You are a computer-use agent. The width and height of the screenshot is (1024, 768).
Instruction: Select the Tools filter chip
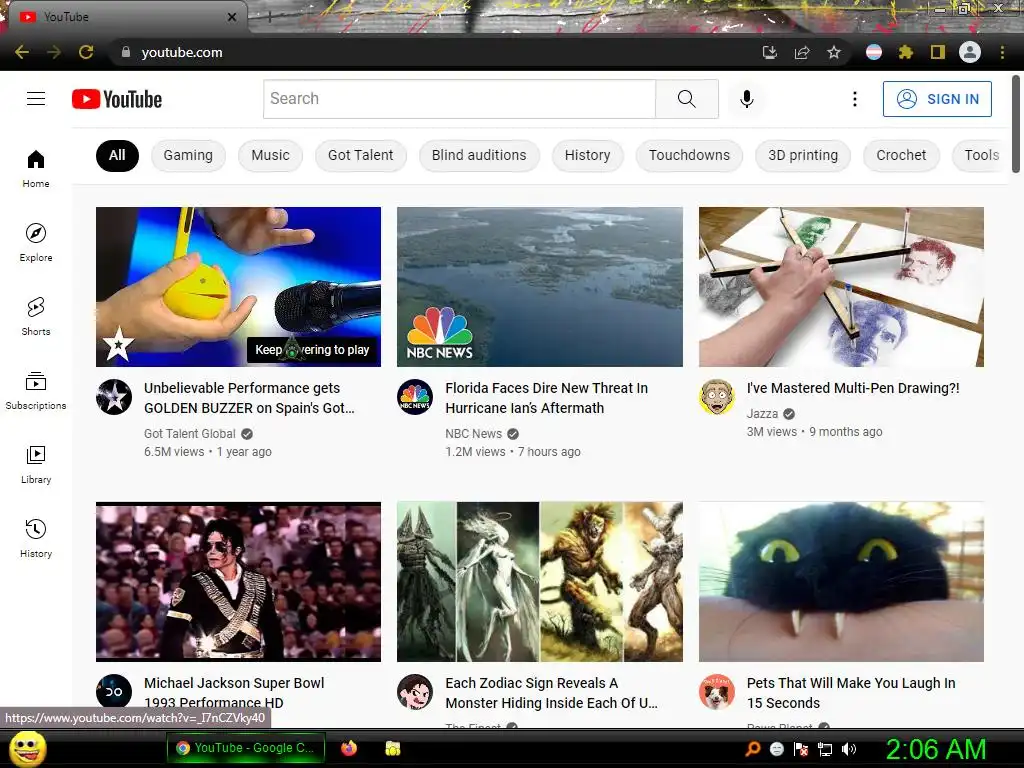(981, 155)
